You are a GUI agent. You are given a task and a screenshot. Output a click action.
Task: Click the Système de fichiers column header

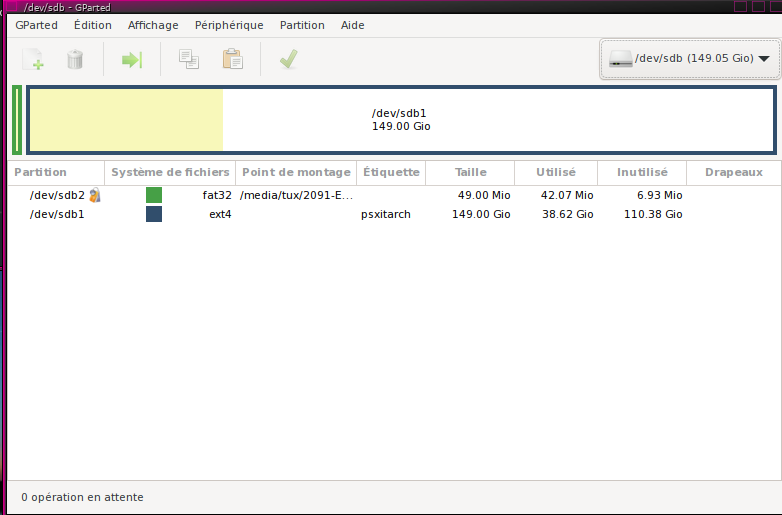pos(170,172)
